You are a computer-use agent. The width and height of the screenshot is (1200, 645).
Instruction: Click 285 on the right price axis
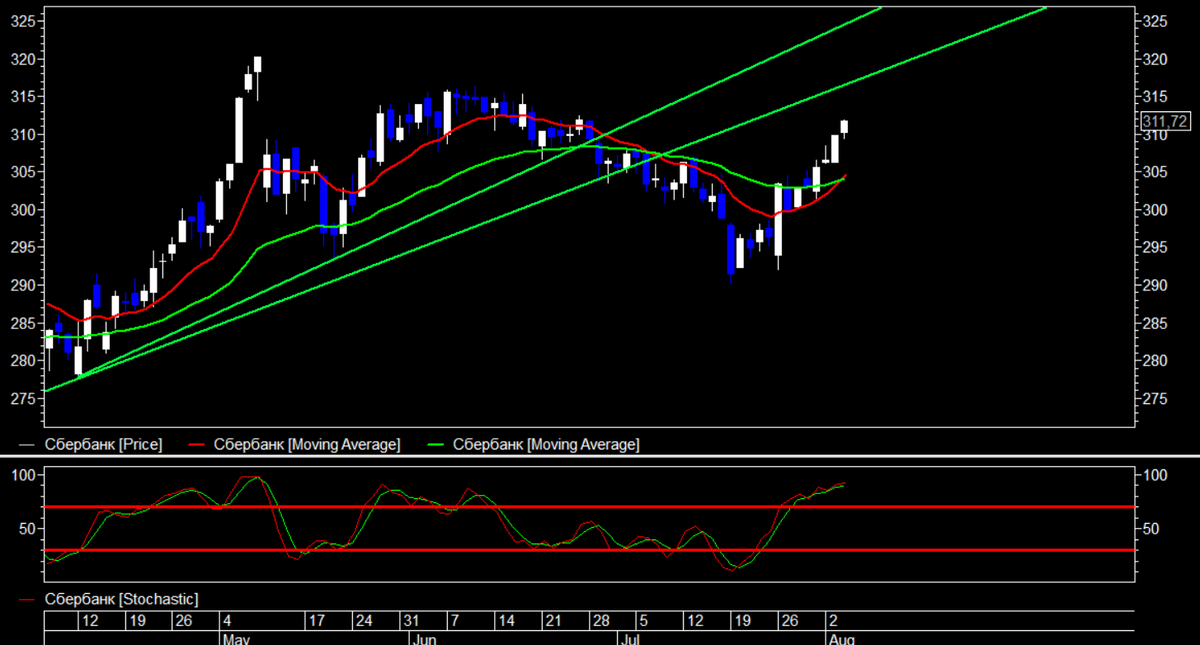pos(1155,323)
